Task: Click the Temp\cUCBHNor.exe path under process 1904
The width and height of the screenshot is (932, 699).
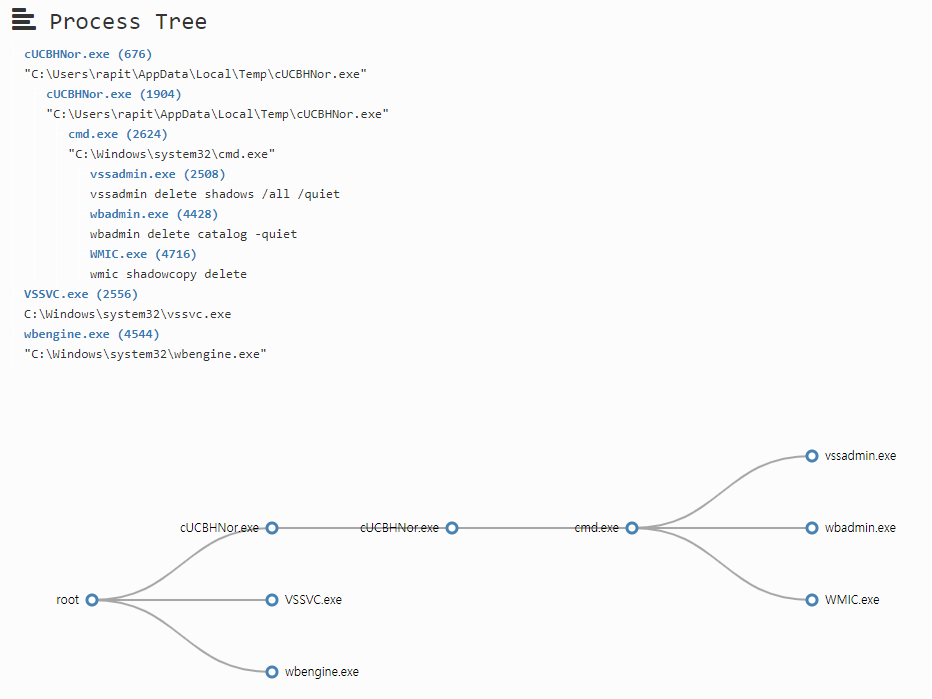Action: point(218,114)
